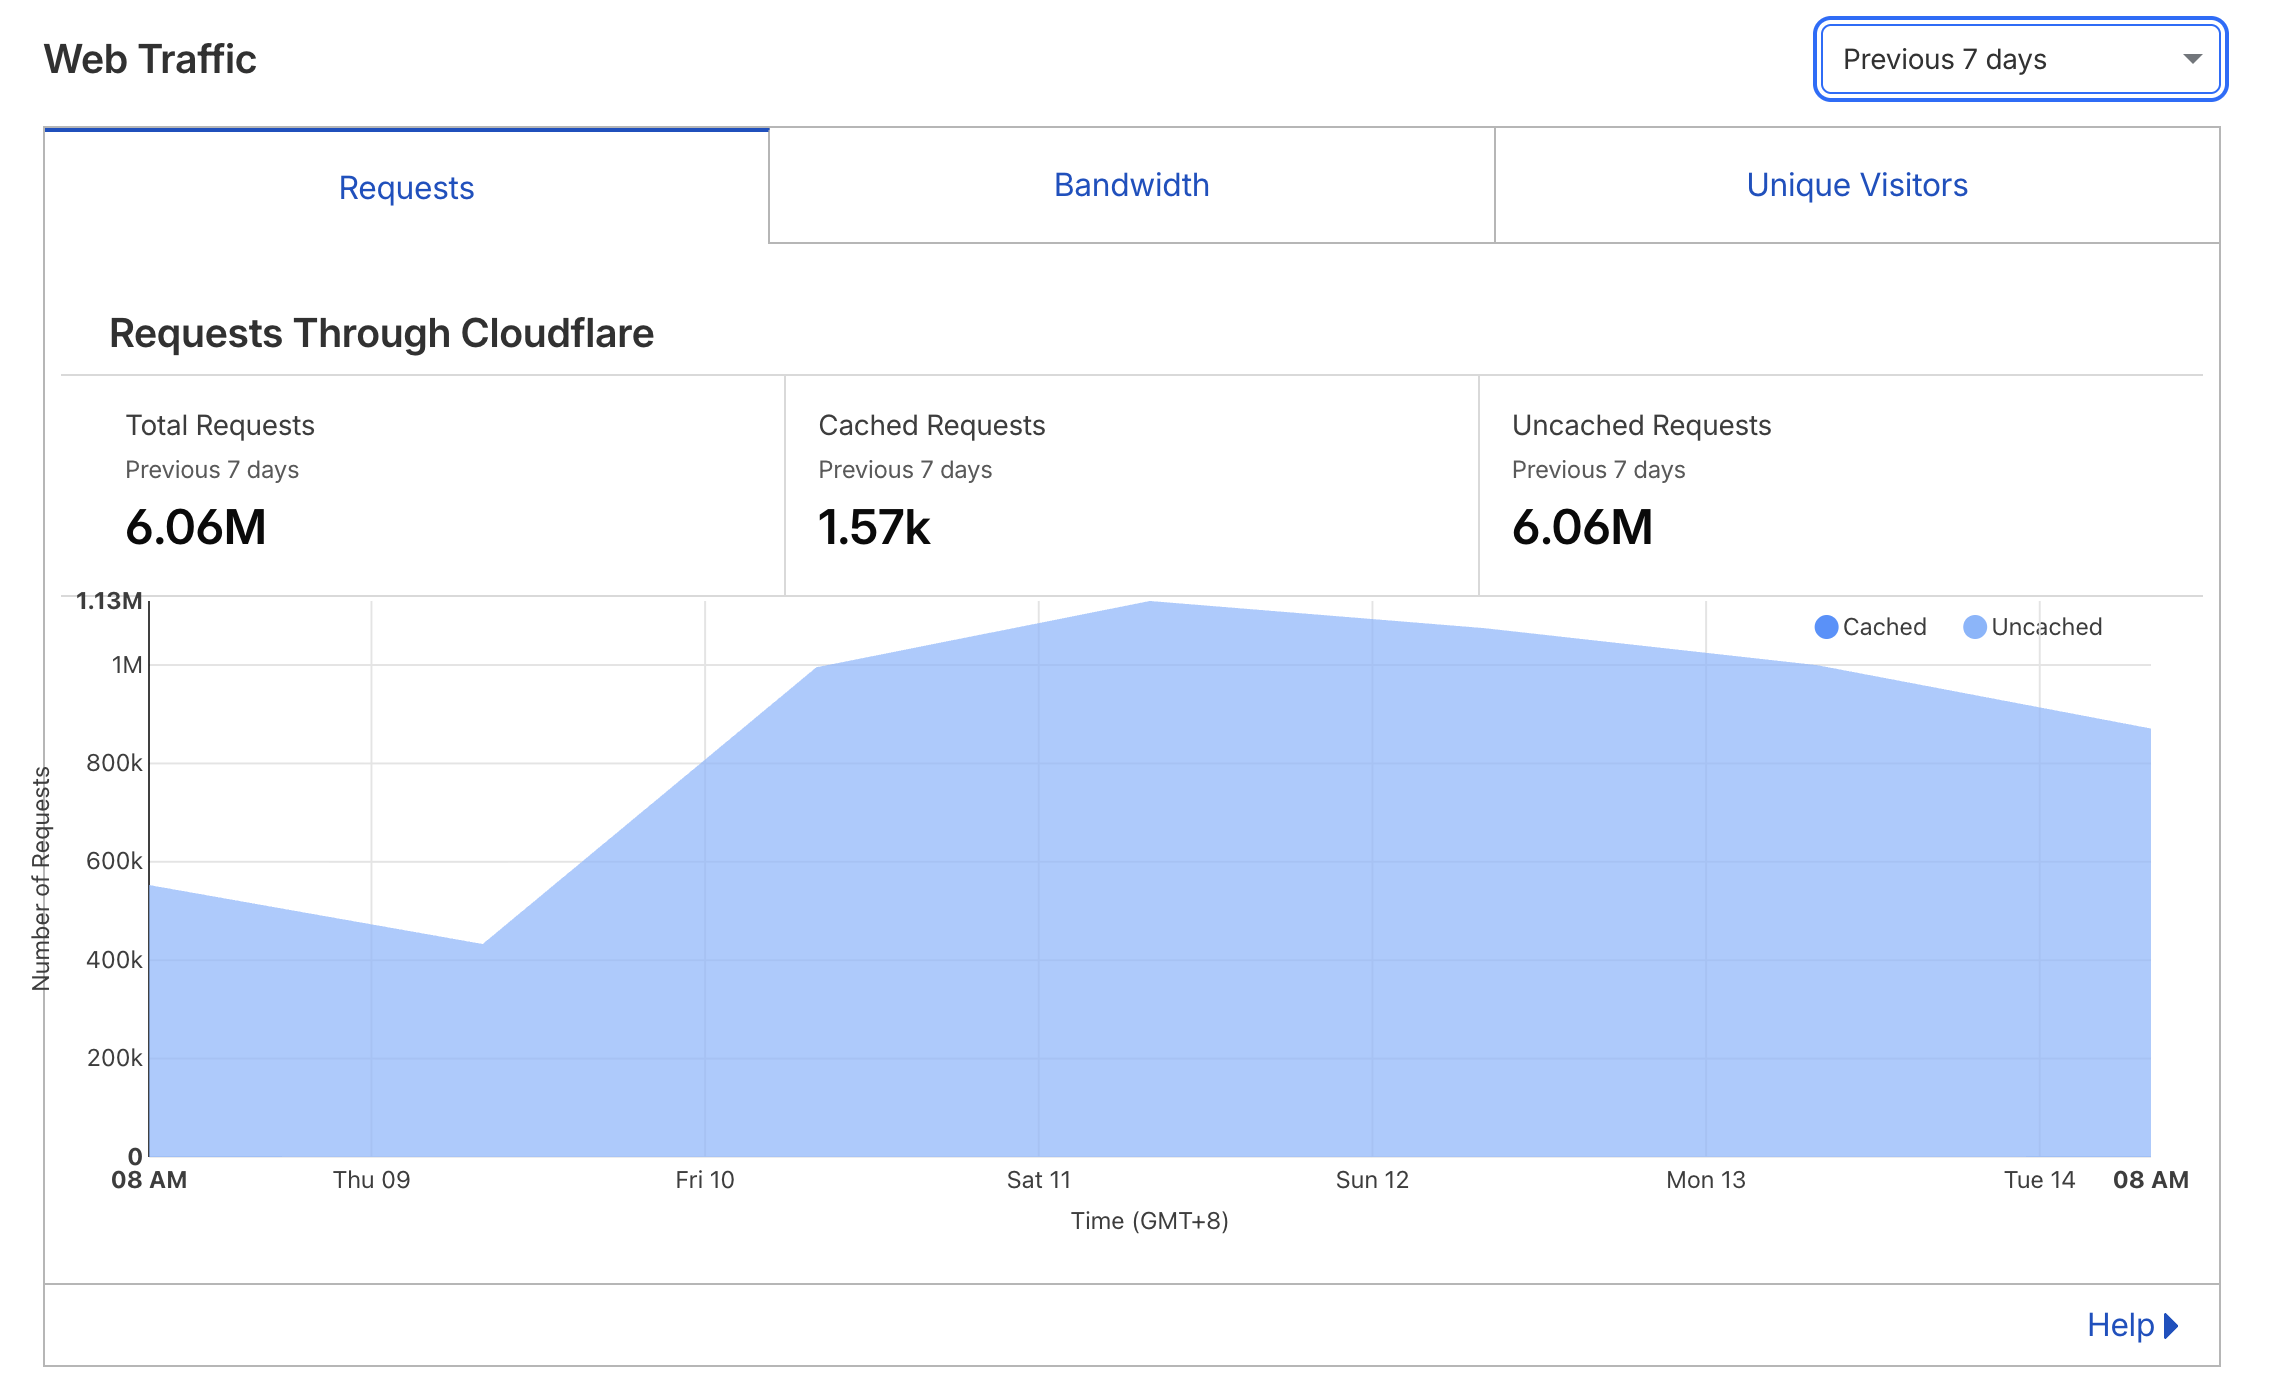Click the Uncached Requests 6.06M value

[x=1582, y=527]
